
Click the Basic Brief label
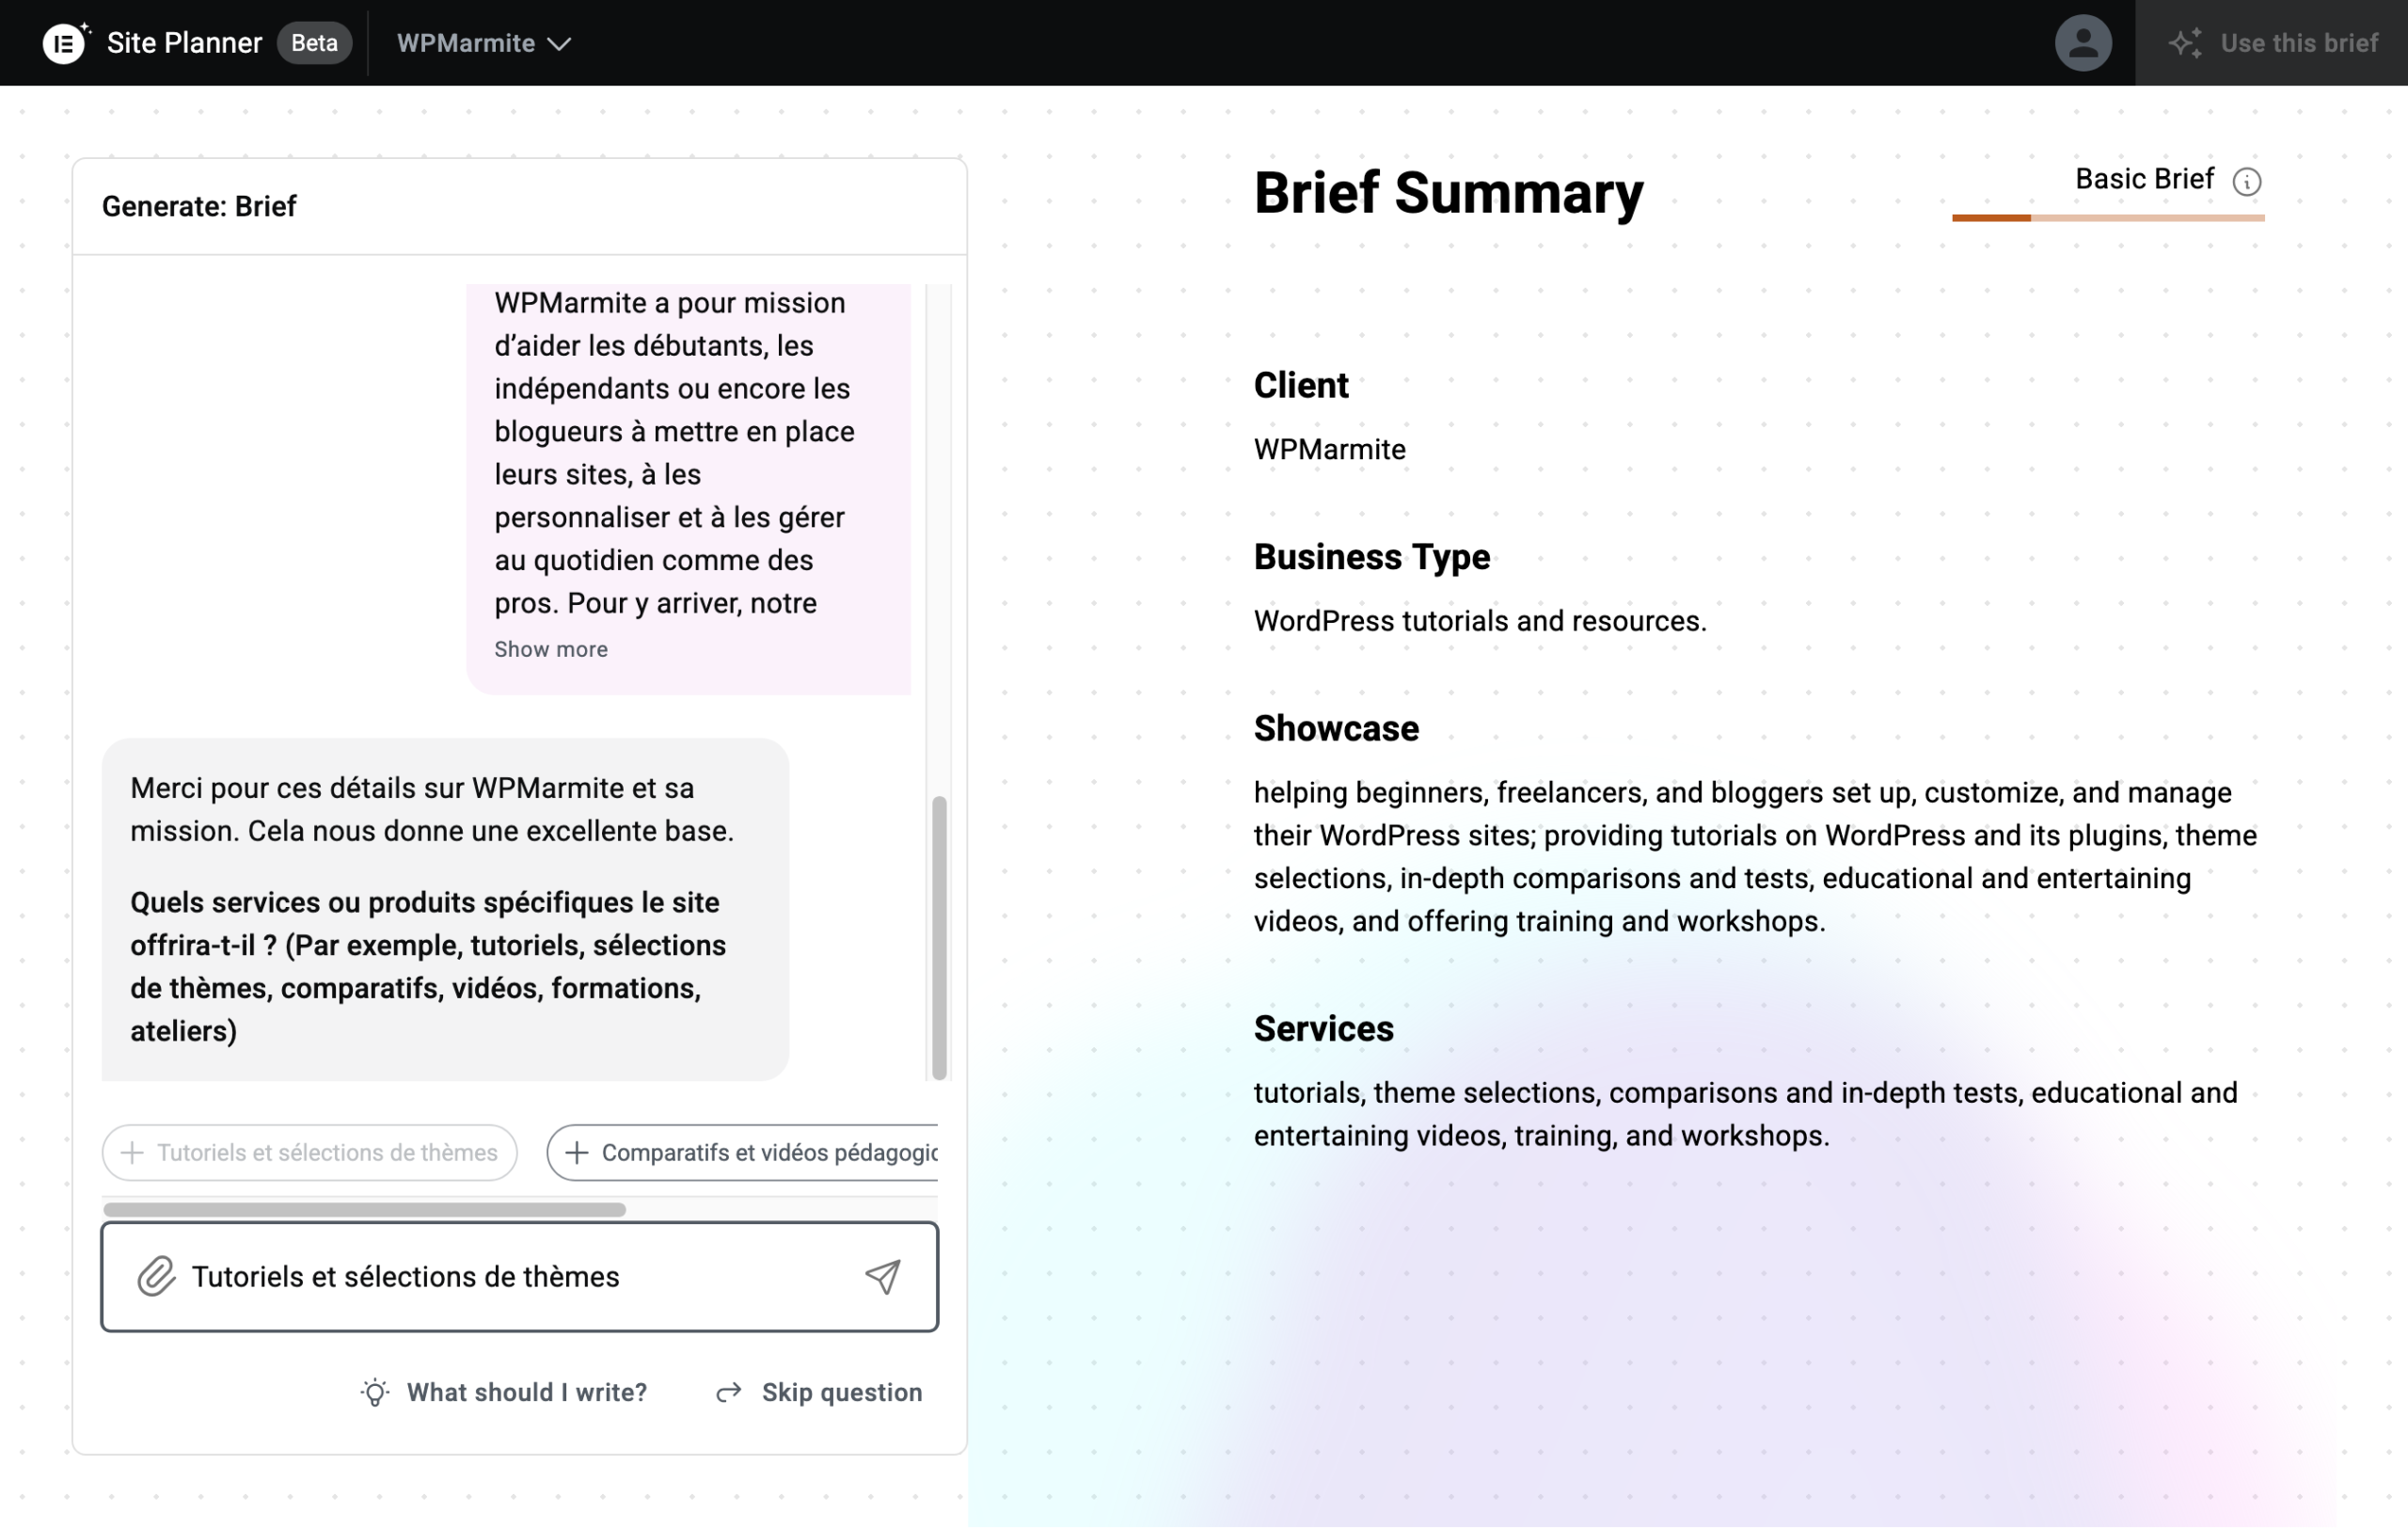click(x=2145, y=179)
